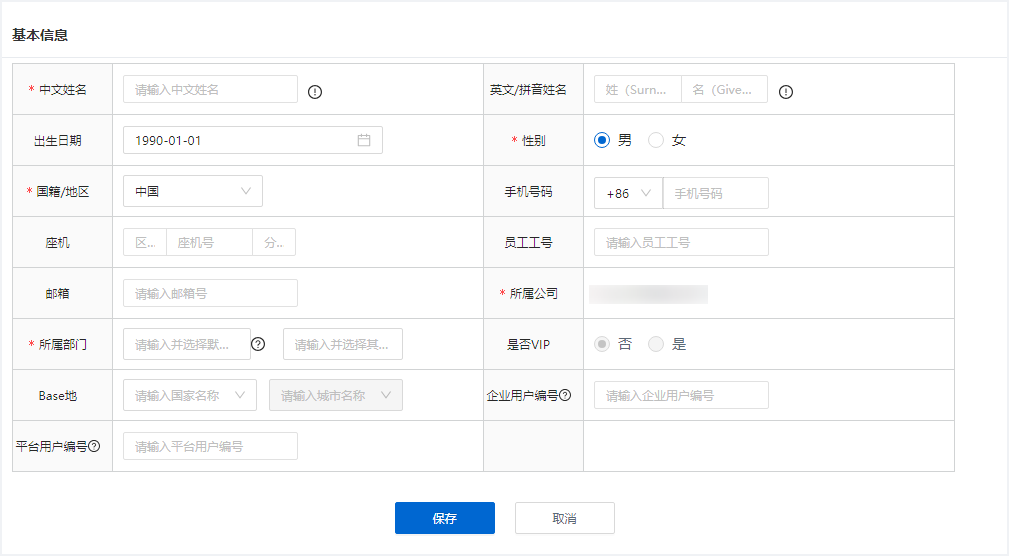Open the Base地 city name dropdown
Screen dimensions: 1009x556
click(x=336, y=395)
